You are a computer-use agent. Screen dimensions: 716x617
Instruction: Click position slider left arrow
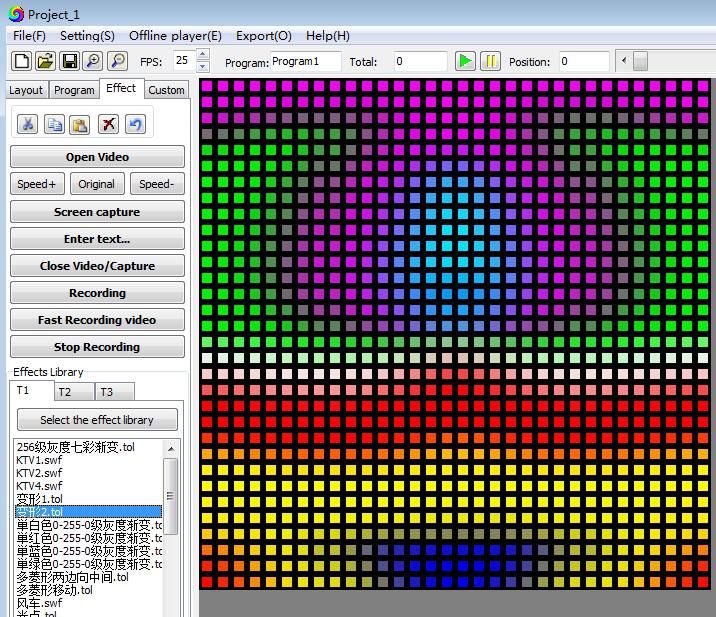624,61
